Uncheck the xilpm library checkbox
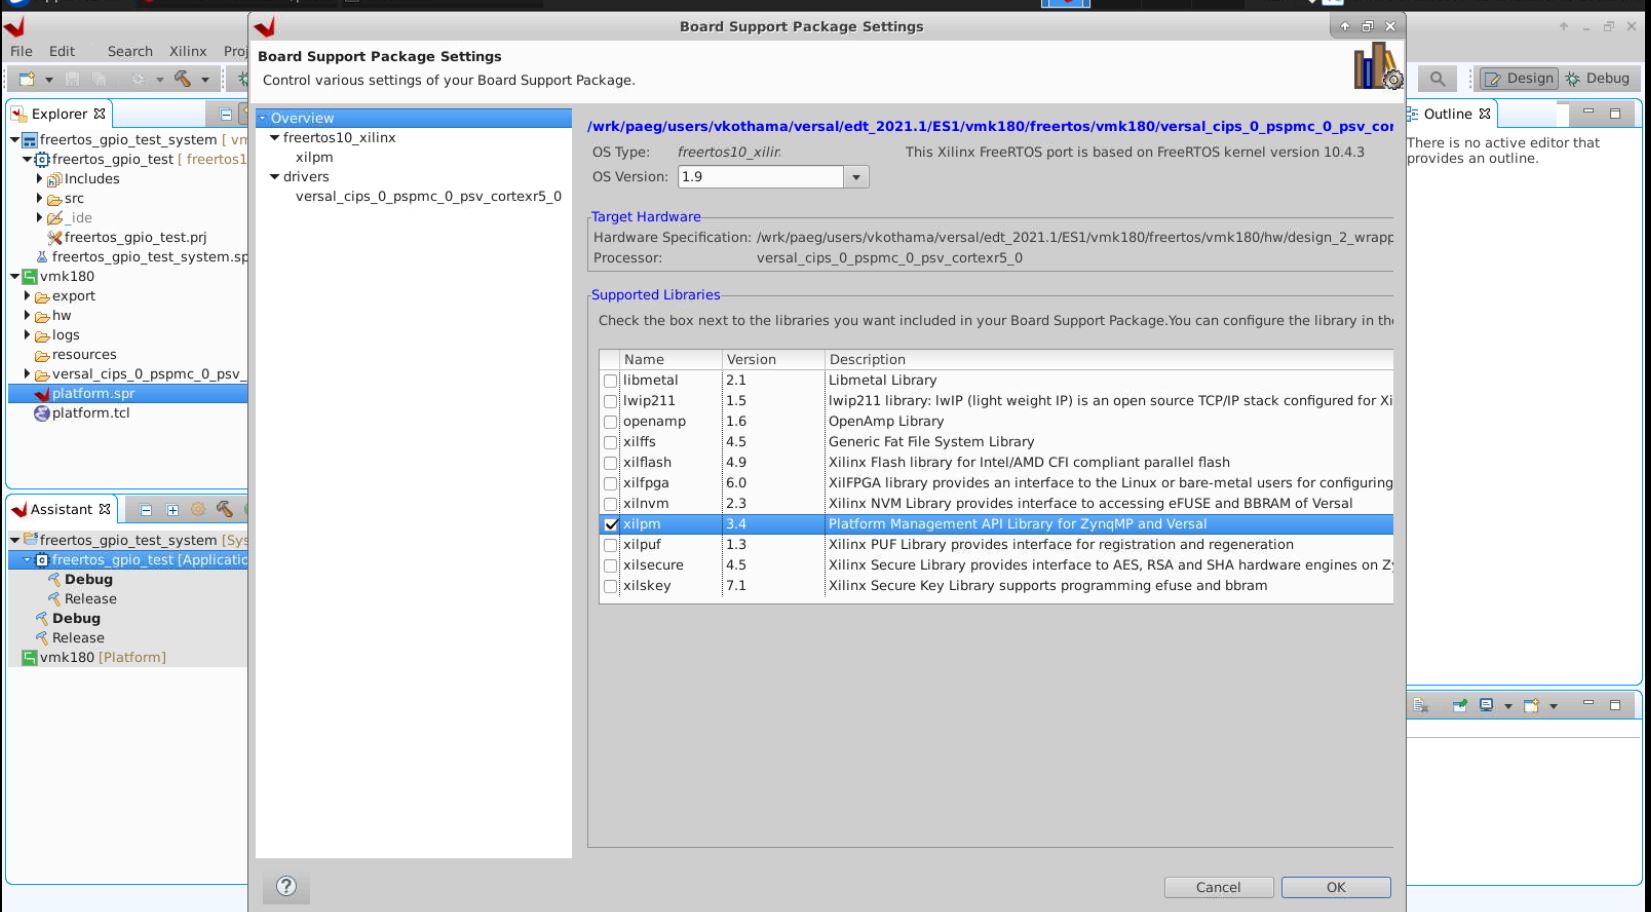The width and height of the screenshot is (1651, 912). pos(610,524)
